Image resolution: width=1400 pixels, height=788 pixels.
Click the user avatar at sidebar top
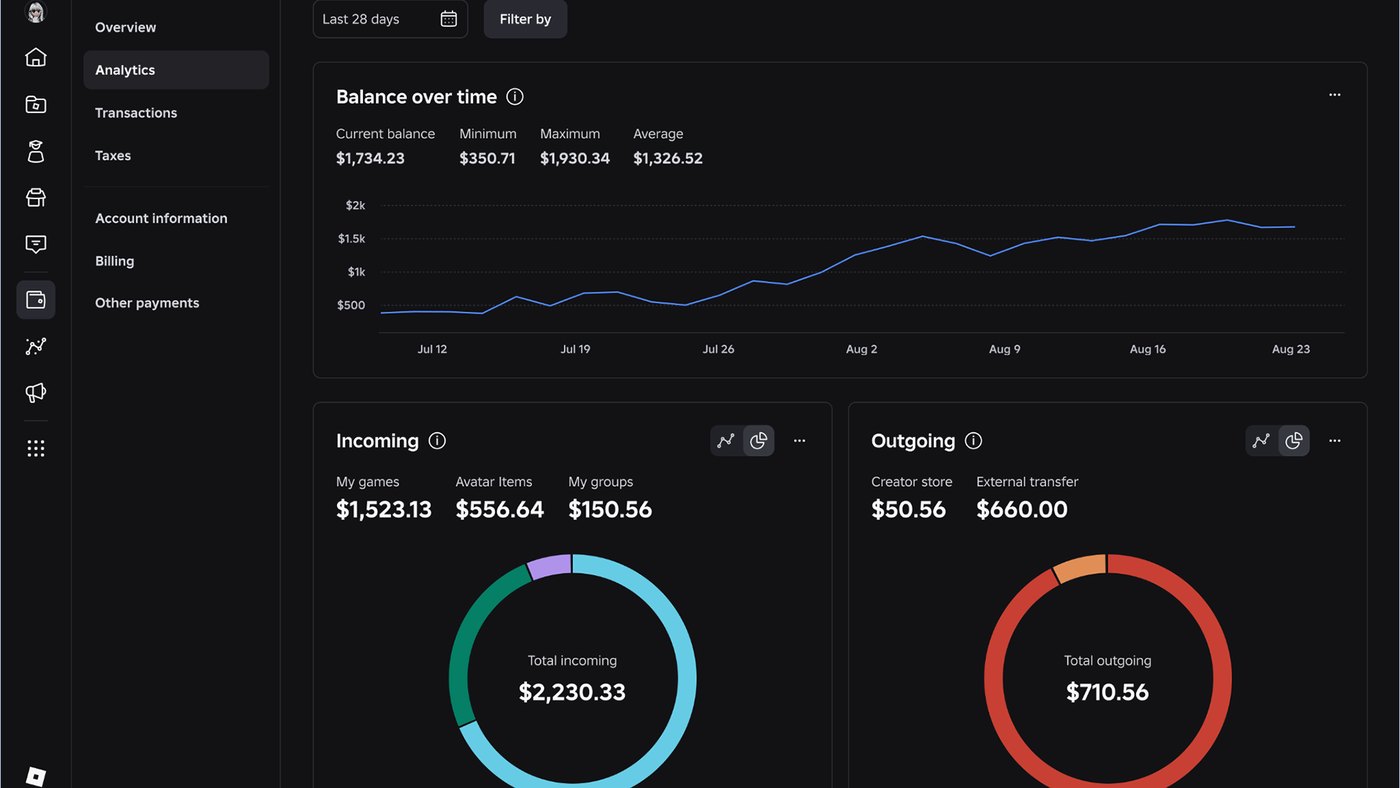pyautogui.click(x=36, y=12)
